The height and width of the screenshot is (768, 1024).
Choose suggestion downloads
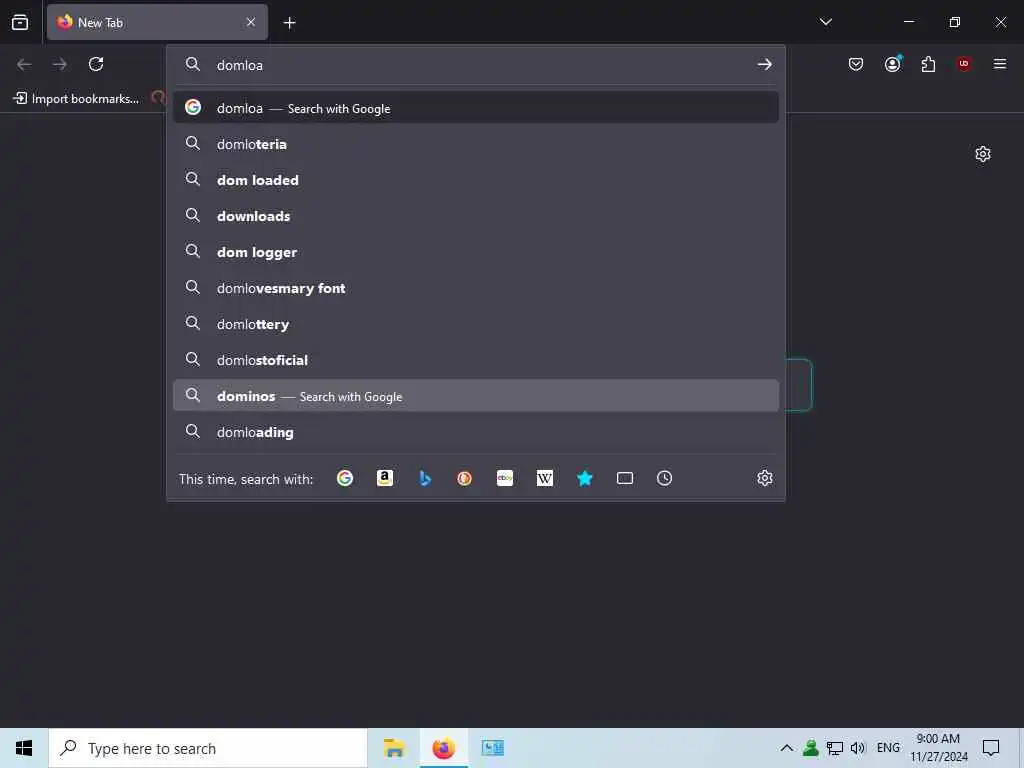[x=475, y=216]
